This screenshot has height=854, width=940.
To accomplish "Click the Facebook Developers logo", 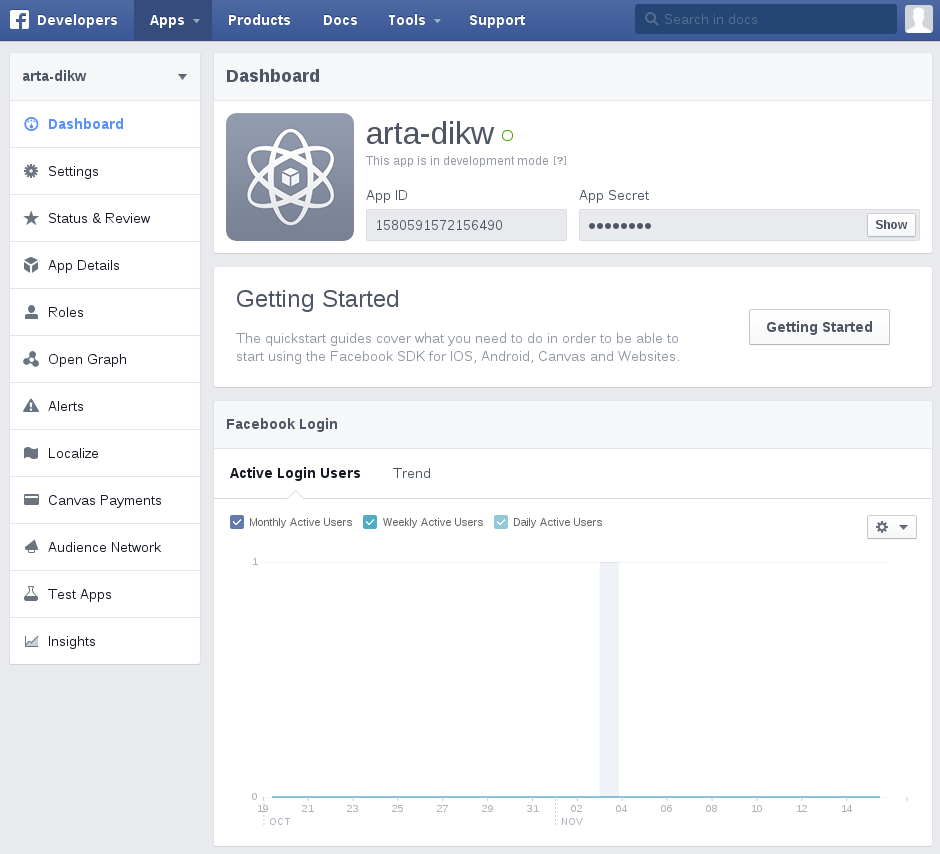I will click(x=18, y=19).
